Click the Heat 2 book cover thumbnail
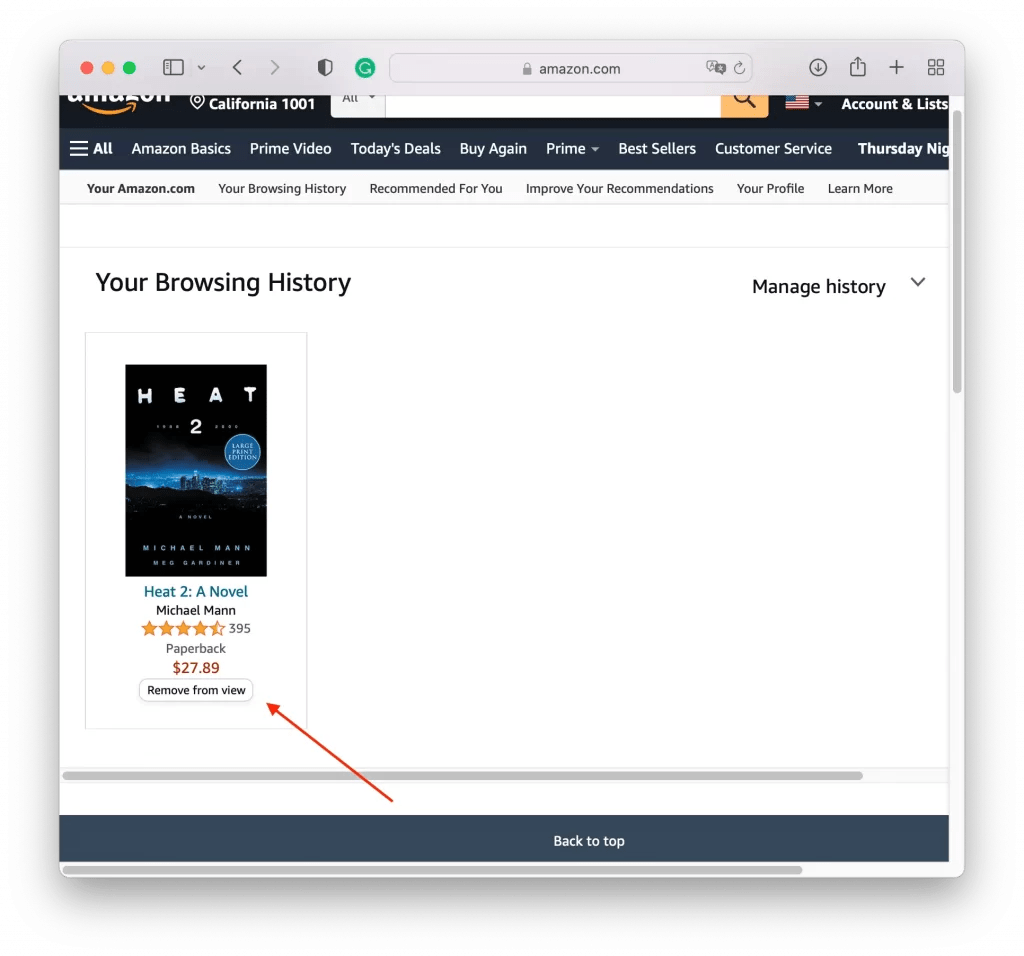 pyautogui.click(x=196, y=470)
